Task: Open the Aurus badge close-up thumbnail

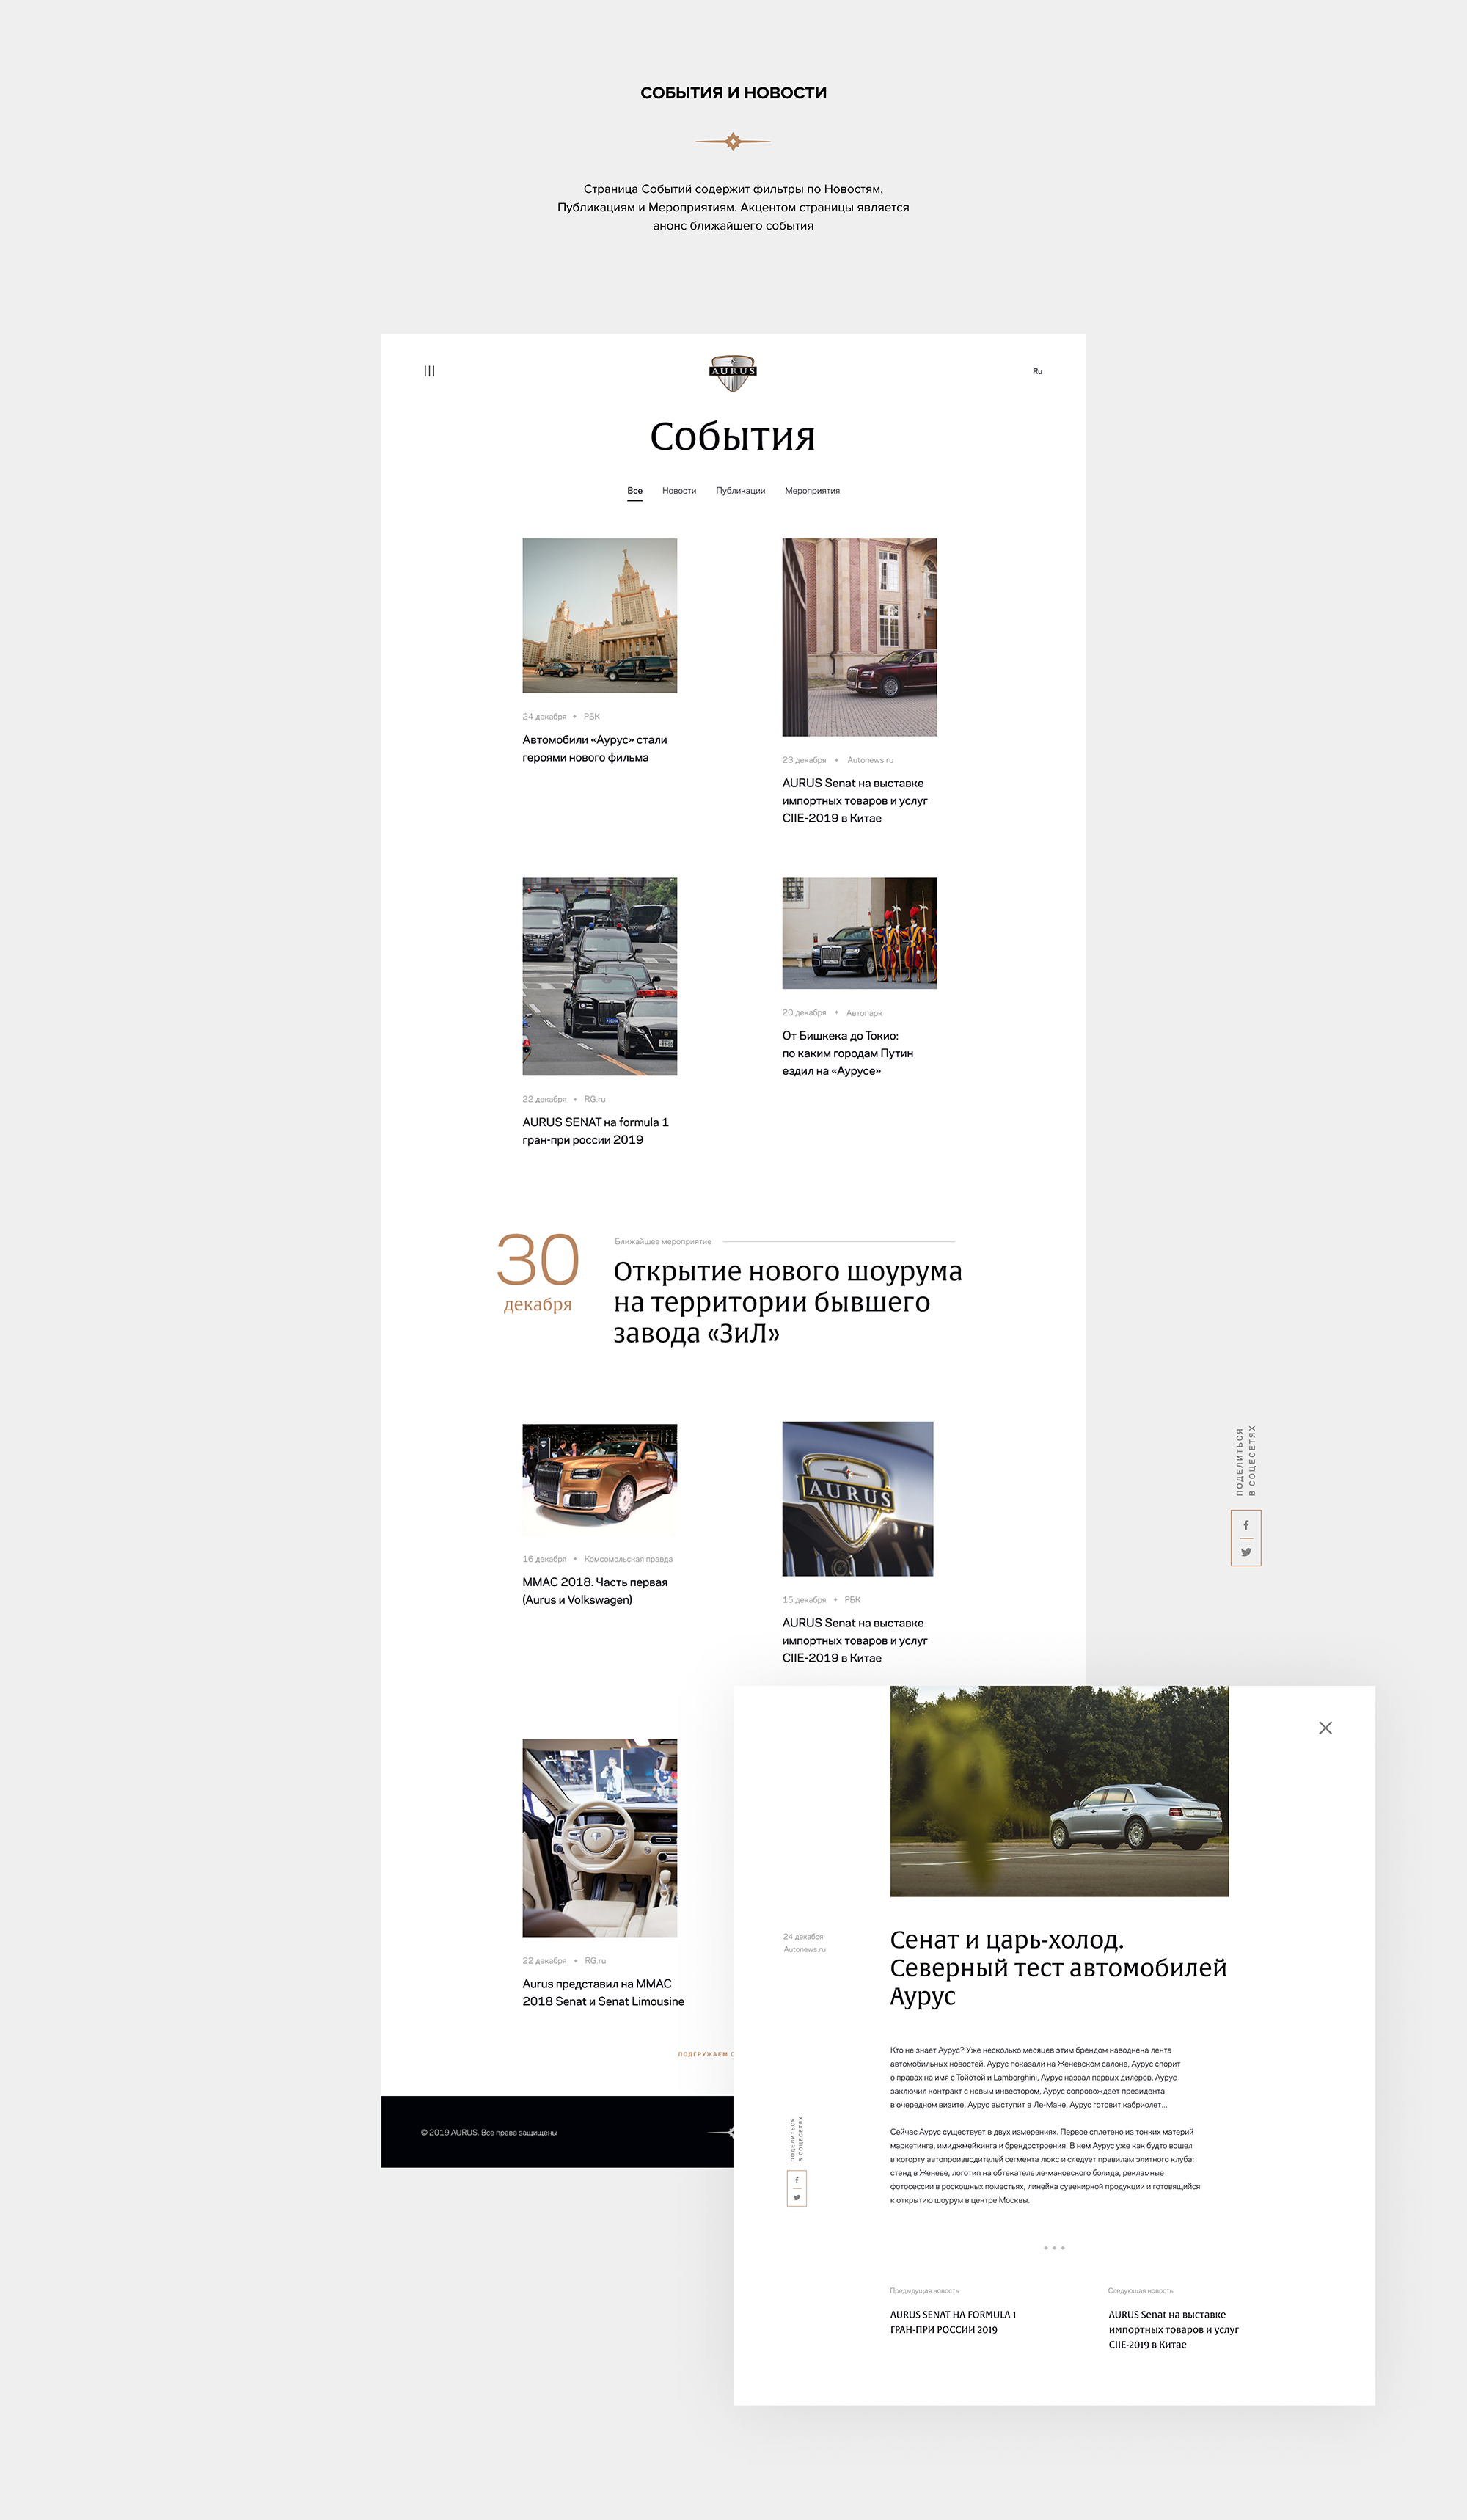Action: click(x=857, y=1498)
